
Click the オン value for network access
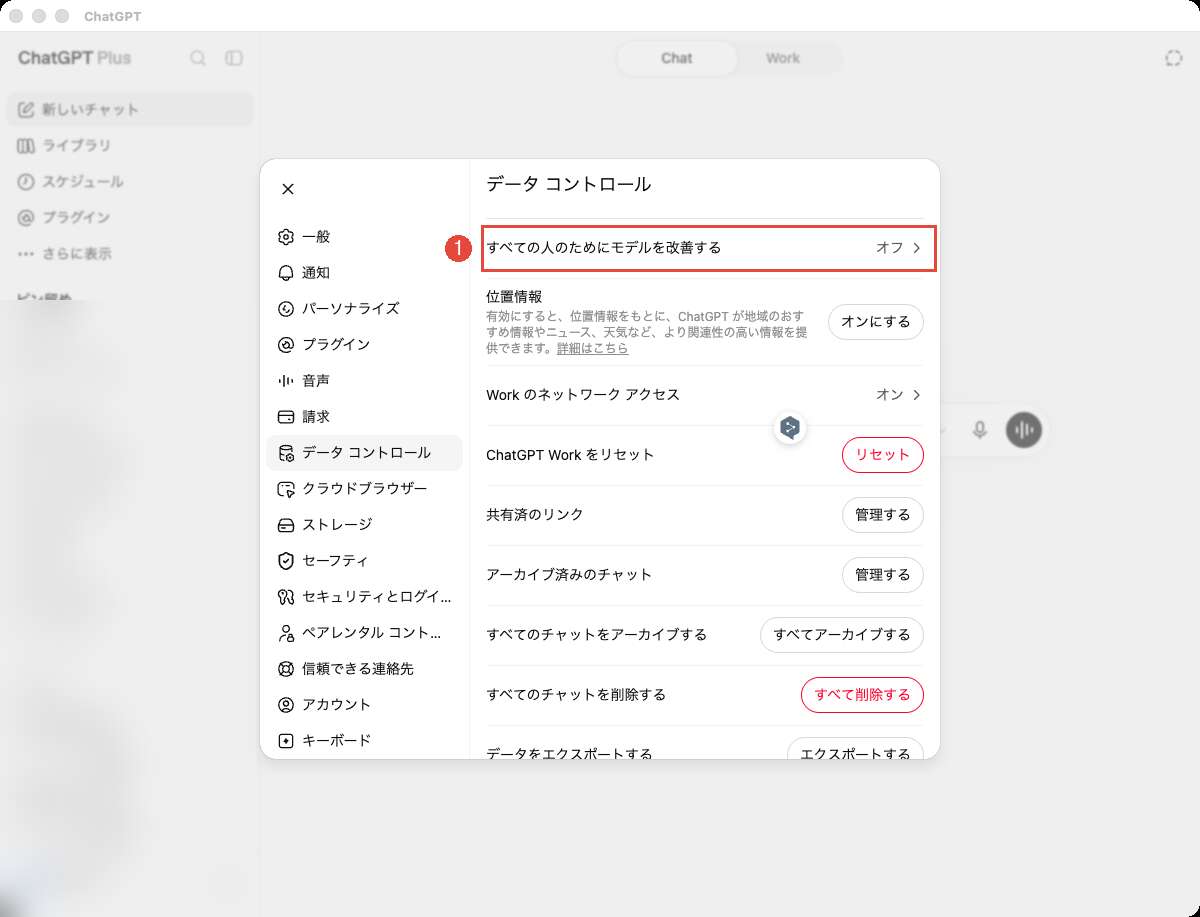pyautogui.click(x=889, y=395)
